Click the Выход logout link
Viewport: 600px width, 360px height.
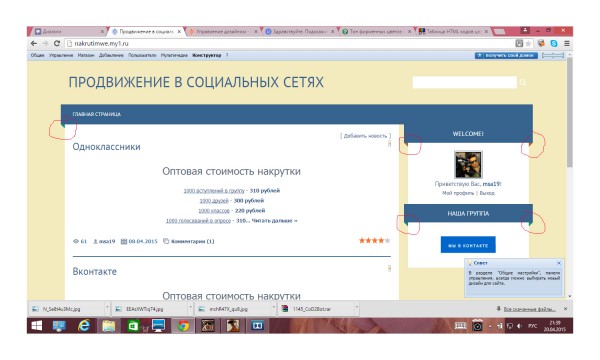click(x=487, y=193)
